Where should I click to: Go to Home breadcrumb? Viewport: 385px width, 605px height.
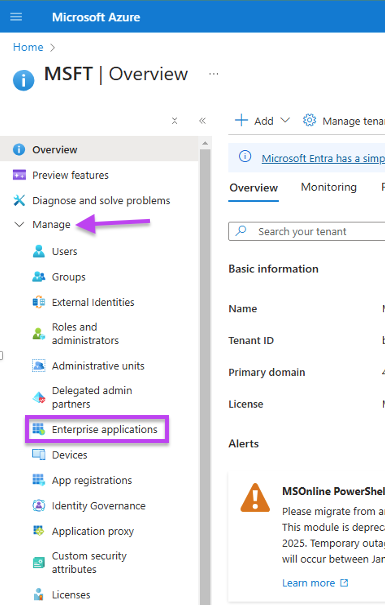pos(28,47)
